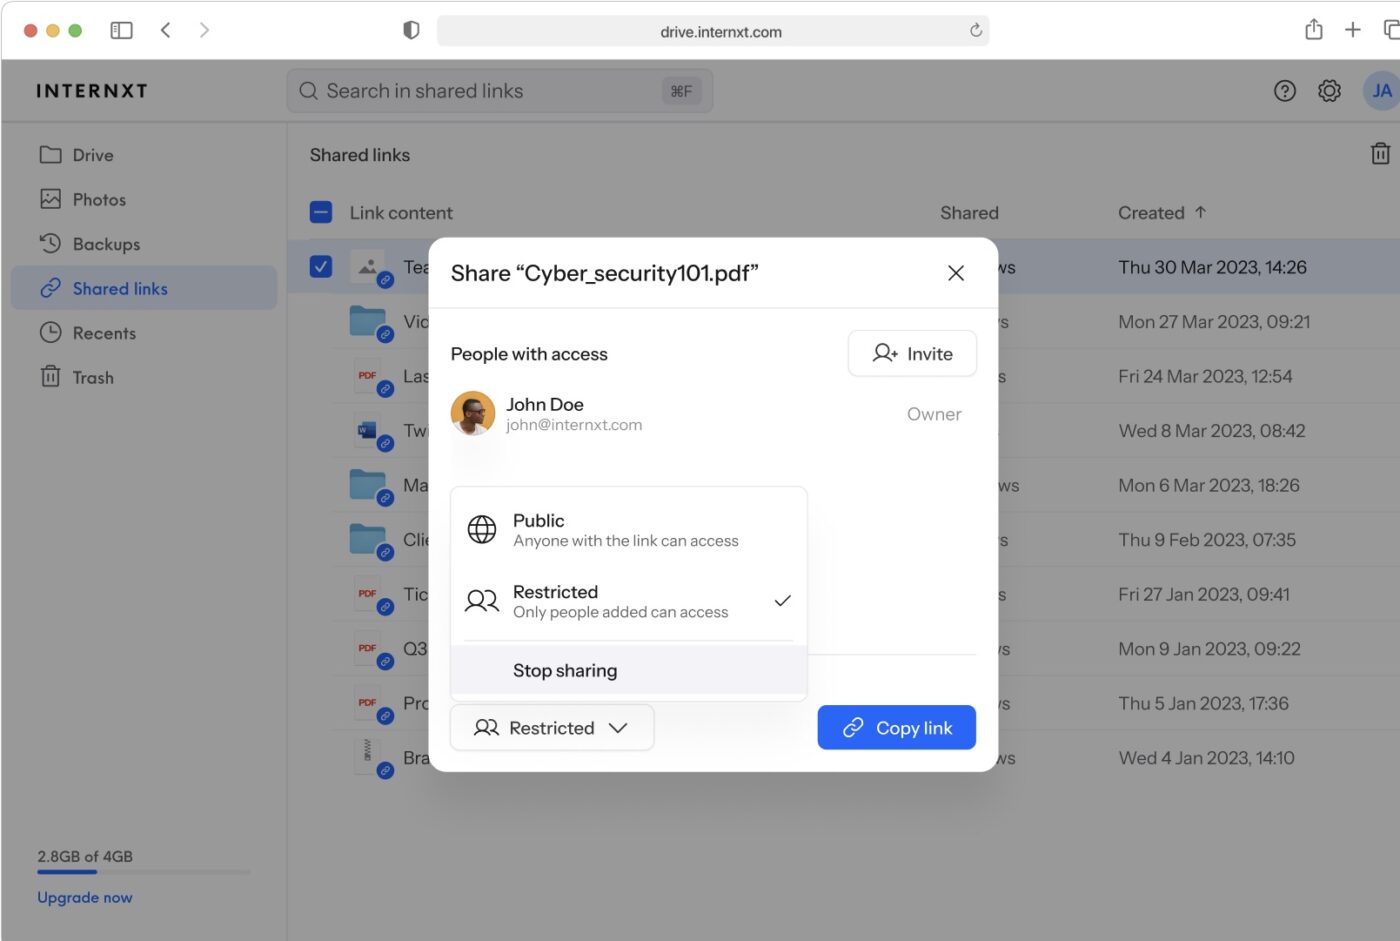Click John Doe's profile picture

coord(473,413)
